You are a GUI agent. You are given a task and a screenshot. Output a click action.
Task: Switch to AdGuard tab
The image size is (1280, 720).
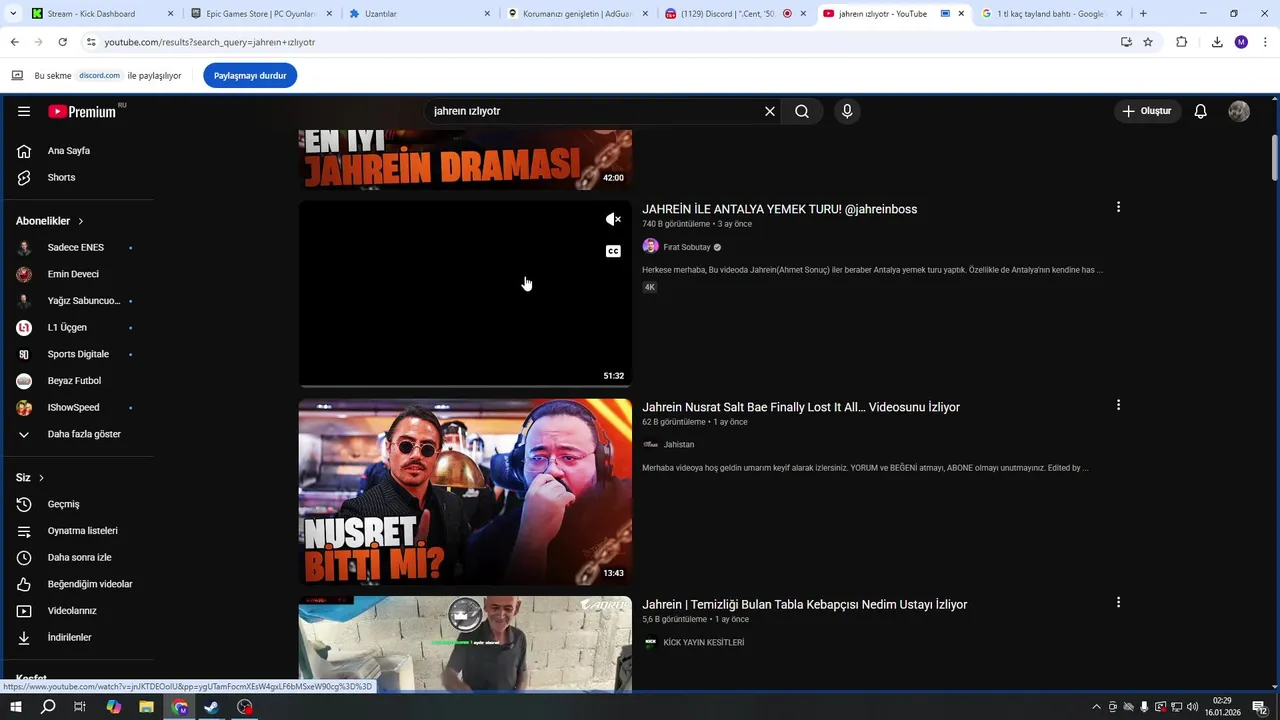pos(577,14)
